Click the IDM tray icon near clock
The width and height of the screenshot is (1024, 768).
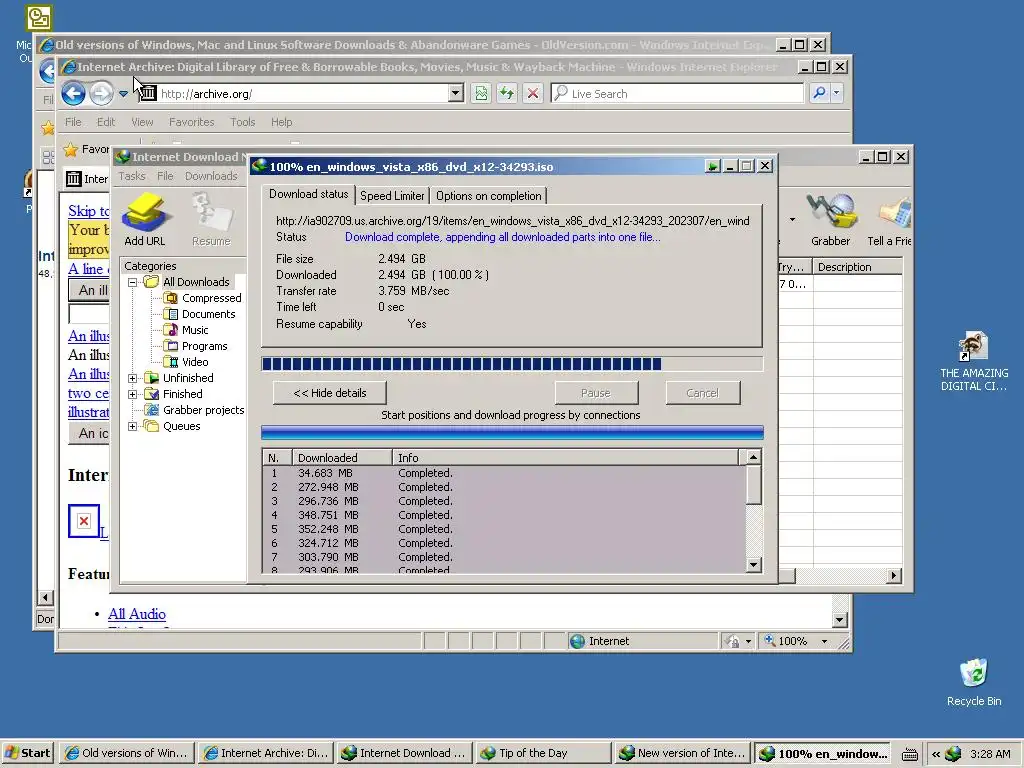[953, 754]
